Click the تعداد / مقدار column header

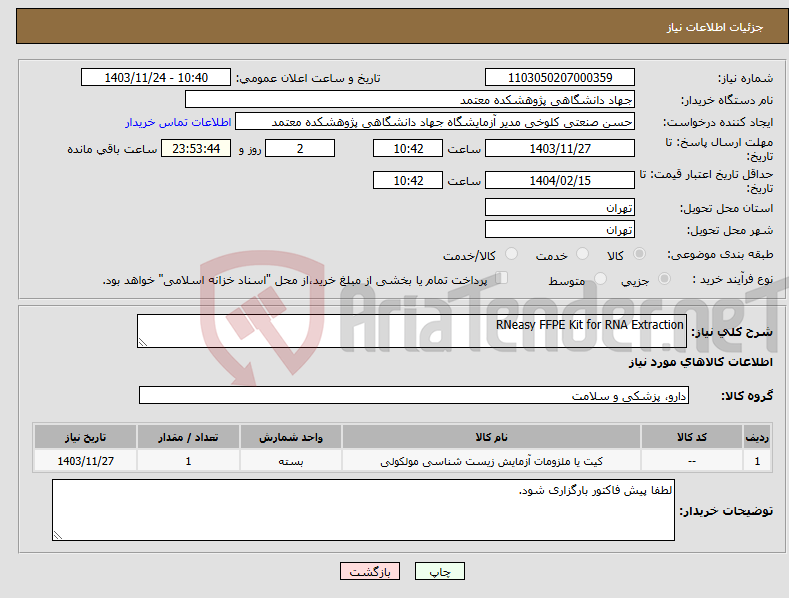(x=188, y=437)
